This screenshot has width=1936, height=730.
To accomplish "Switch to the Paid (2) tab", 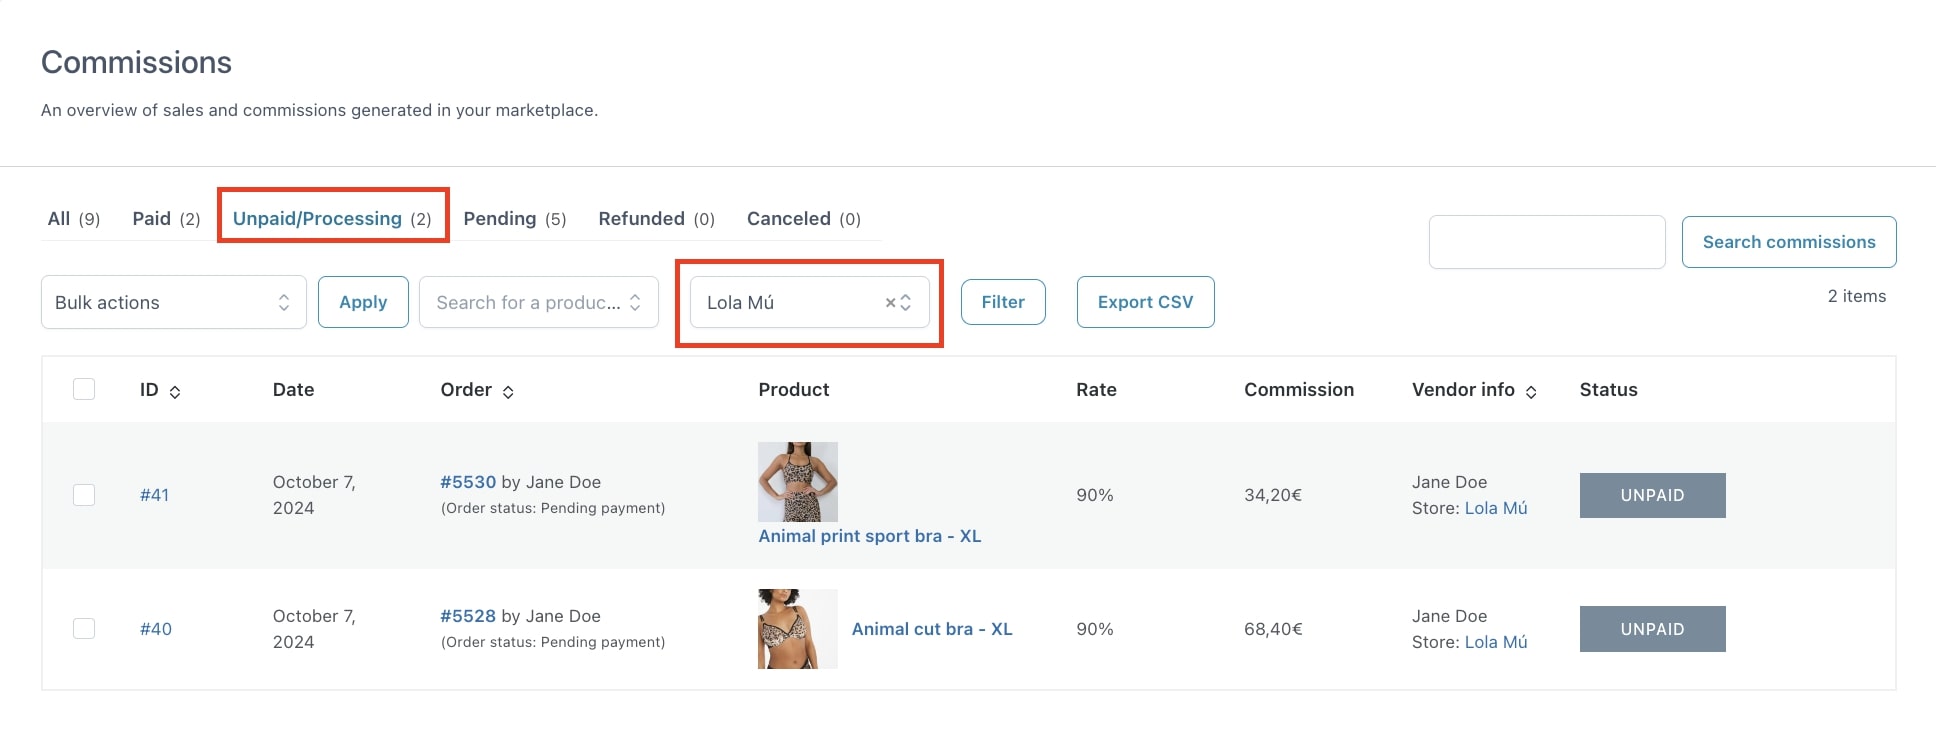I will click(x=166, y=218).
